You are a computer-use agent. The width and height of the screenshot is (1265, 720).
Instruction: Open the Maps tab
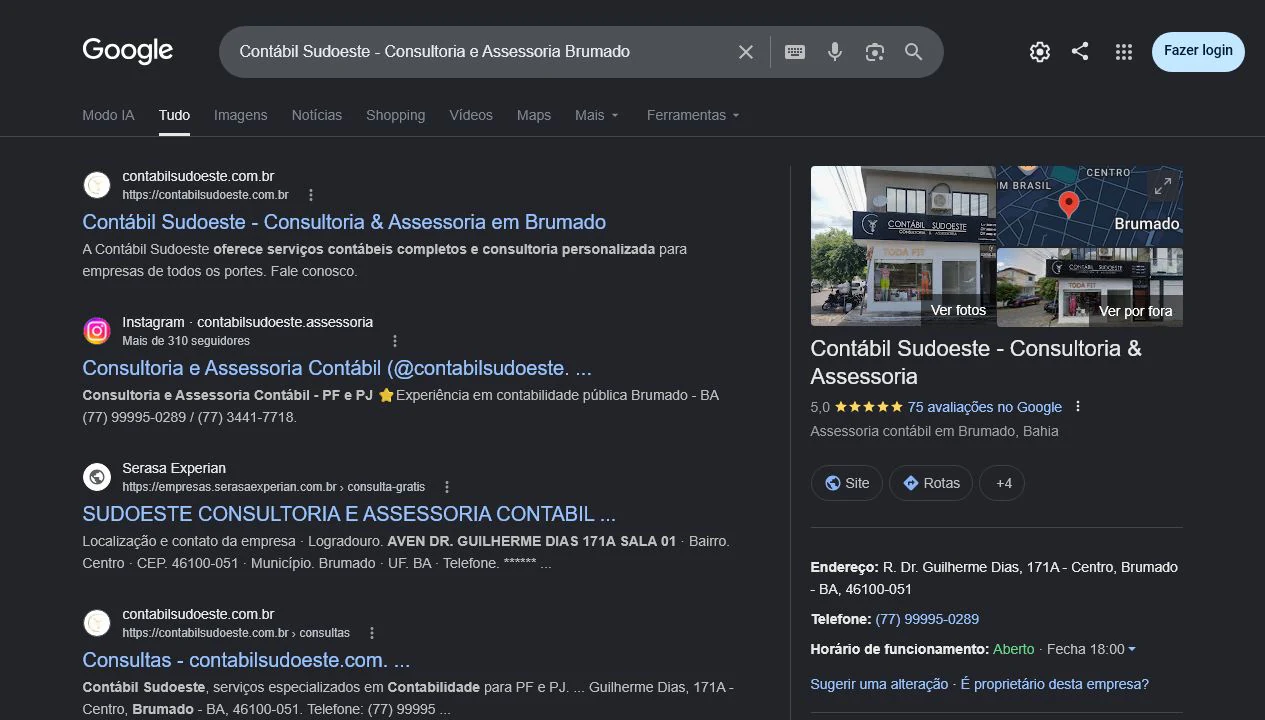(534, 115)
